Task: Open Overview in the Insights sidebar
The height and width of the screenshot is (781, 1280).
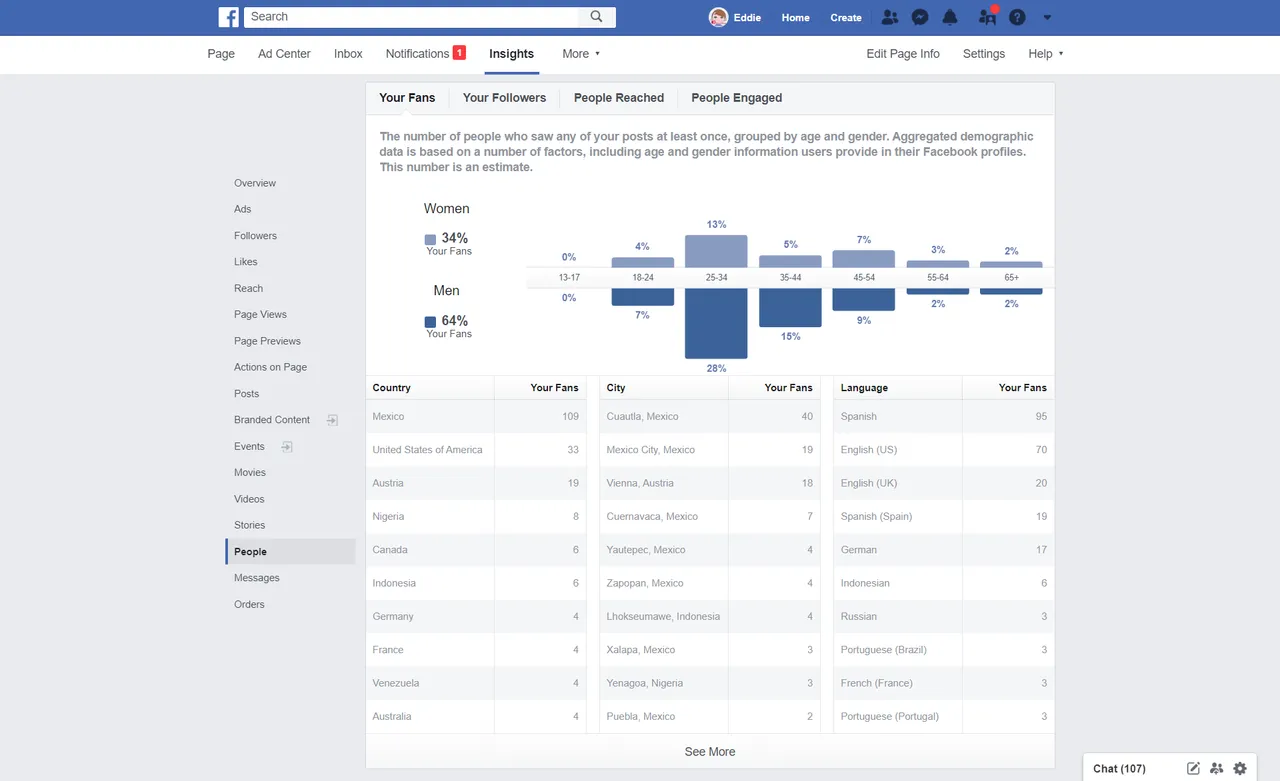Action: [255, 183]
